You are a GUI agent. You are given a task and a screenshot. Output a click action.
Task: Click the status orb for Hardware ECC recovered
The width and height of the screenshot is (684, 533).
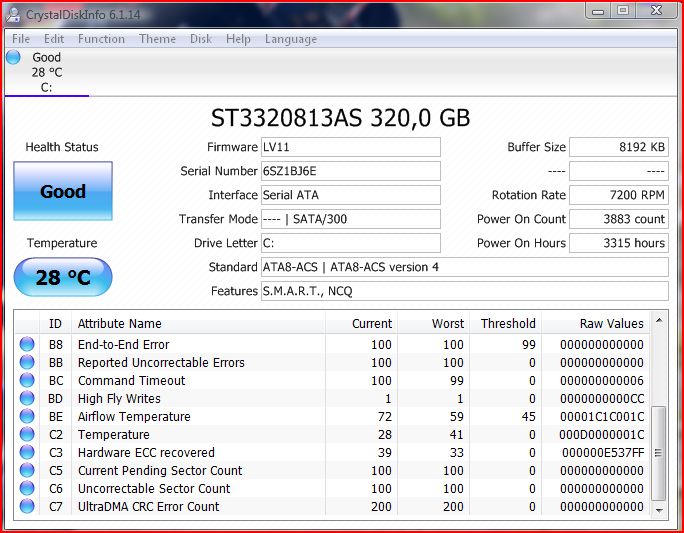click(x=27, y=452)
